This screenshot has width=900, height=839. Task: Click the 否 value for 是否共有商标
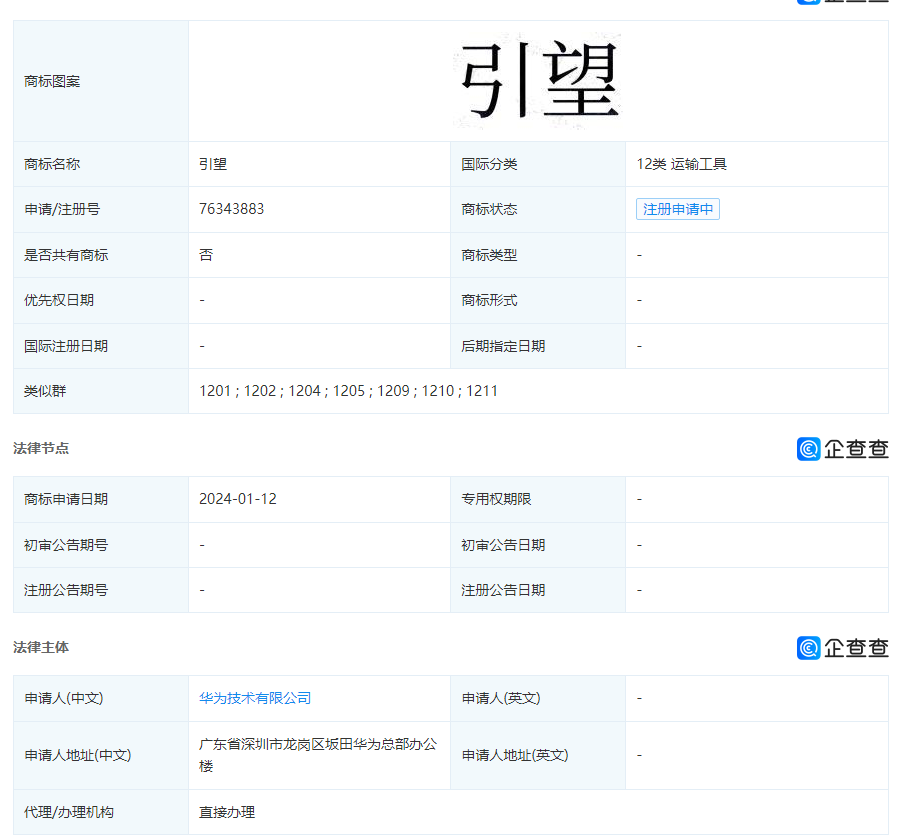tap(206, 255)
